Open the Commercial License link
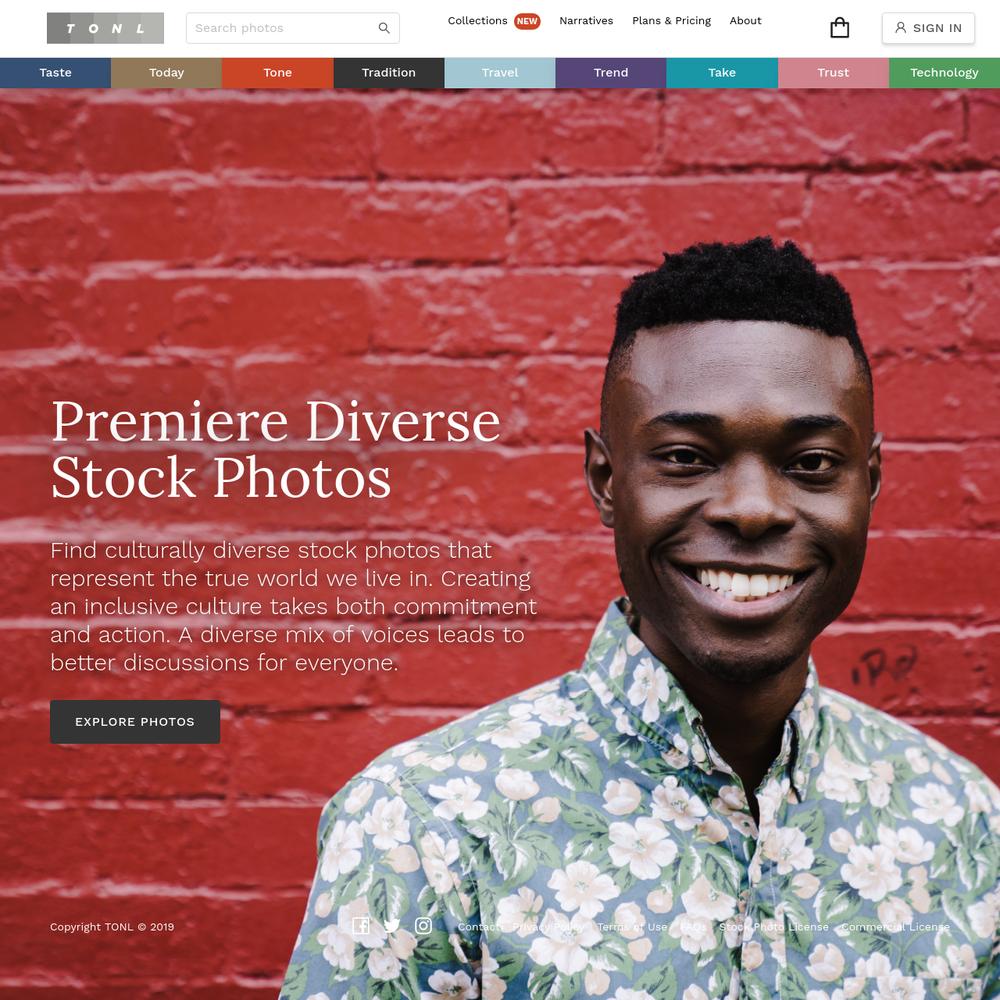The width and height of the screenshot is (1000, 1000). click(x=895, y=927)
